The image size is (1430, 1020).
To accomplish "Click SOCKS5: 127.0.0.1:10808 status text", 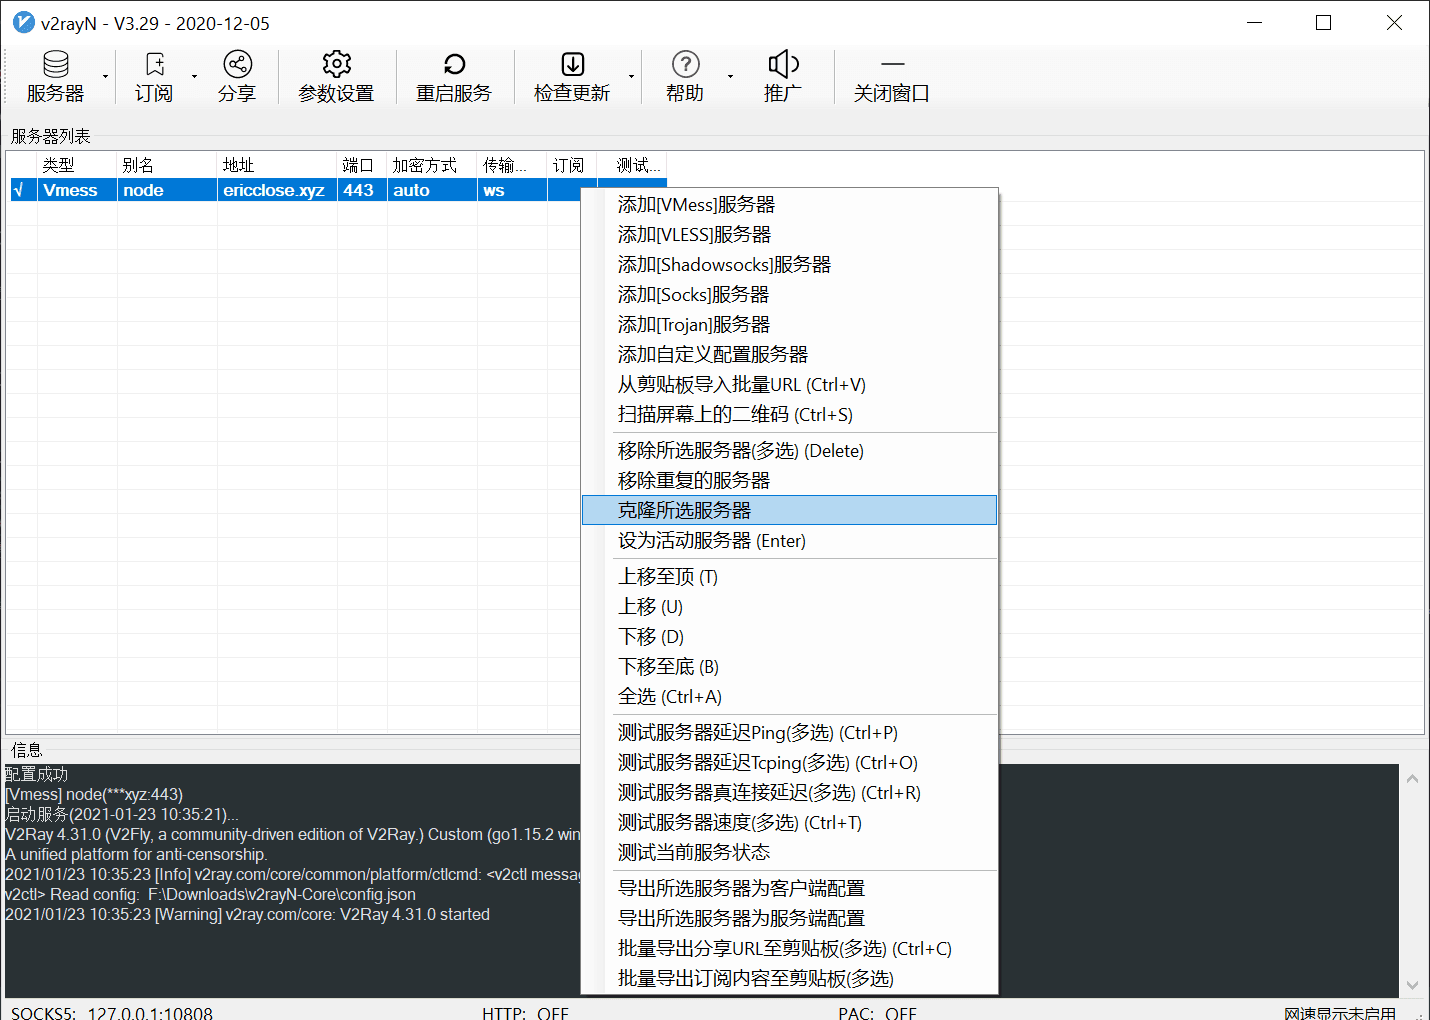I will click(x=112, y=1012).
